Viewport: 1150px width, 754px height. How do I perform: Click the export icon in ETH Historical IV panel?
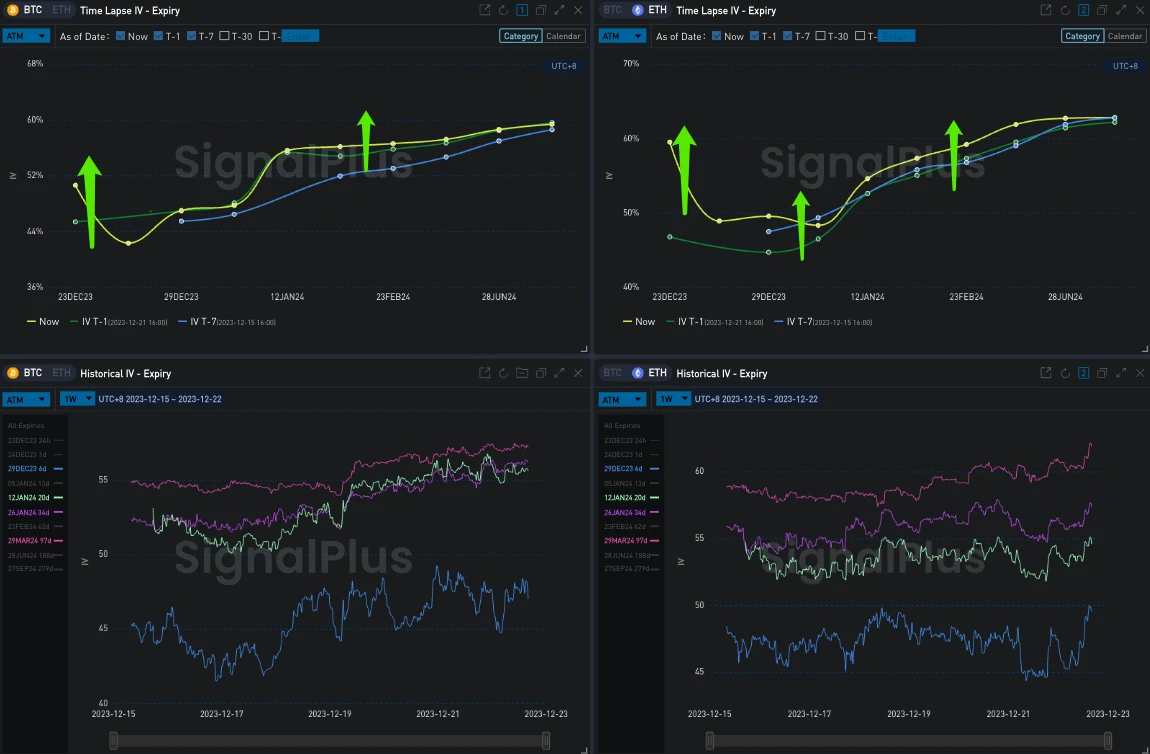coord(1045,373)
